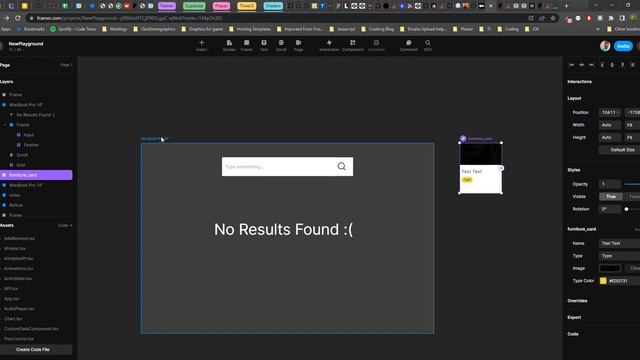Click the align left icon in properties panel
Image resolution: width=640 pixels, height=360 pixels.
pyautogui.click(x=571, y=65)
